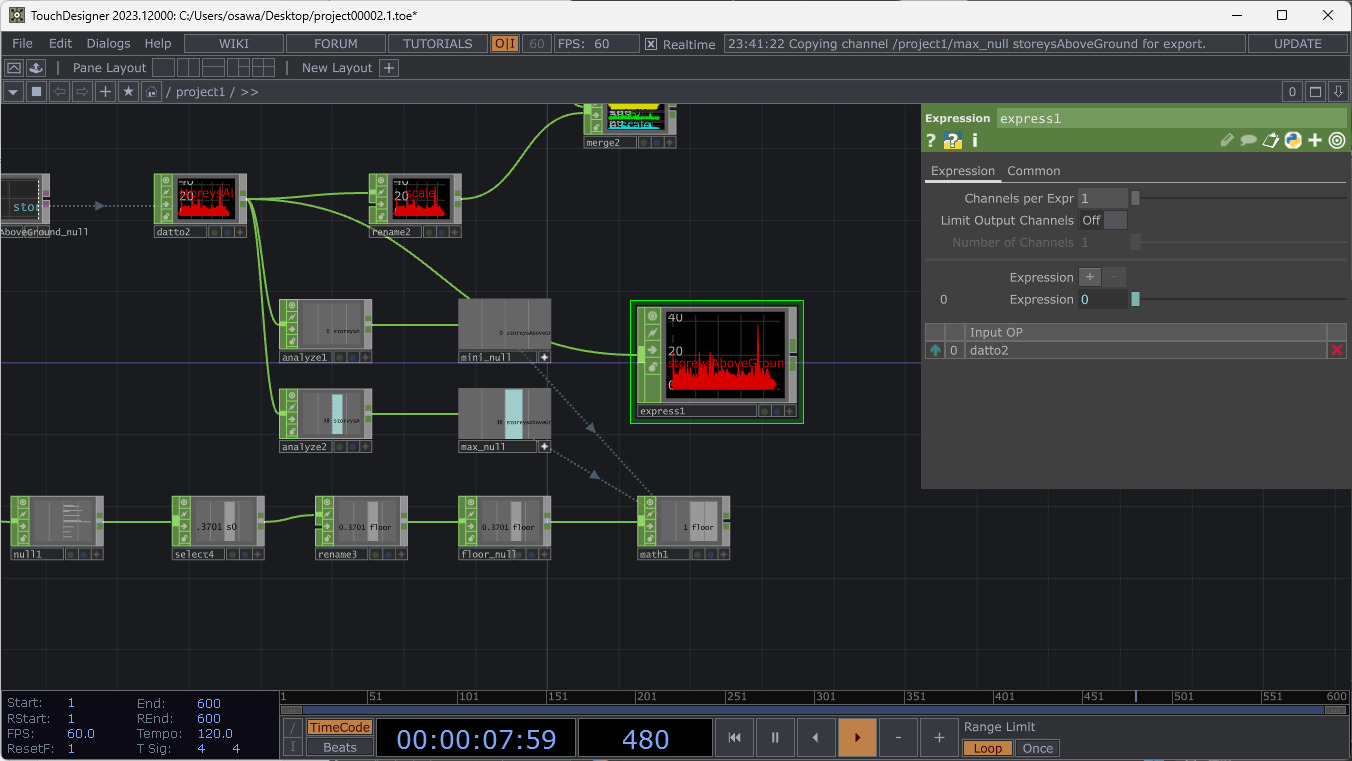
Task: Click the home network icon in path bar
Action: pos(151,92)
